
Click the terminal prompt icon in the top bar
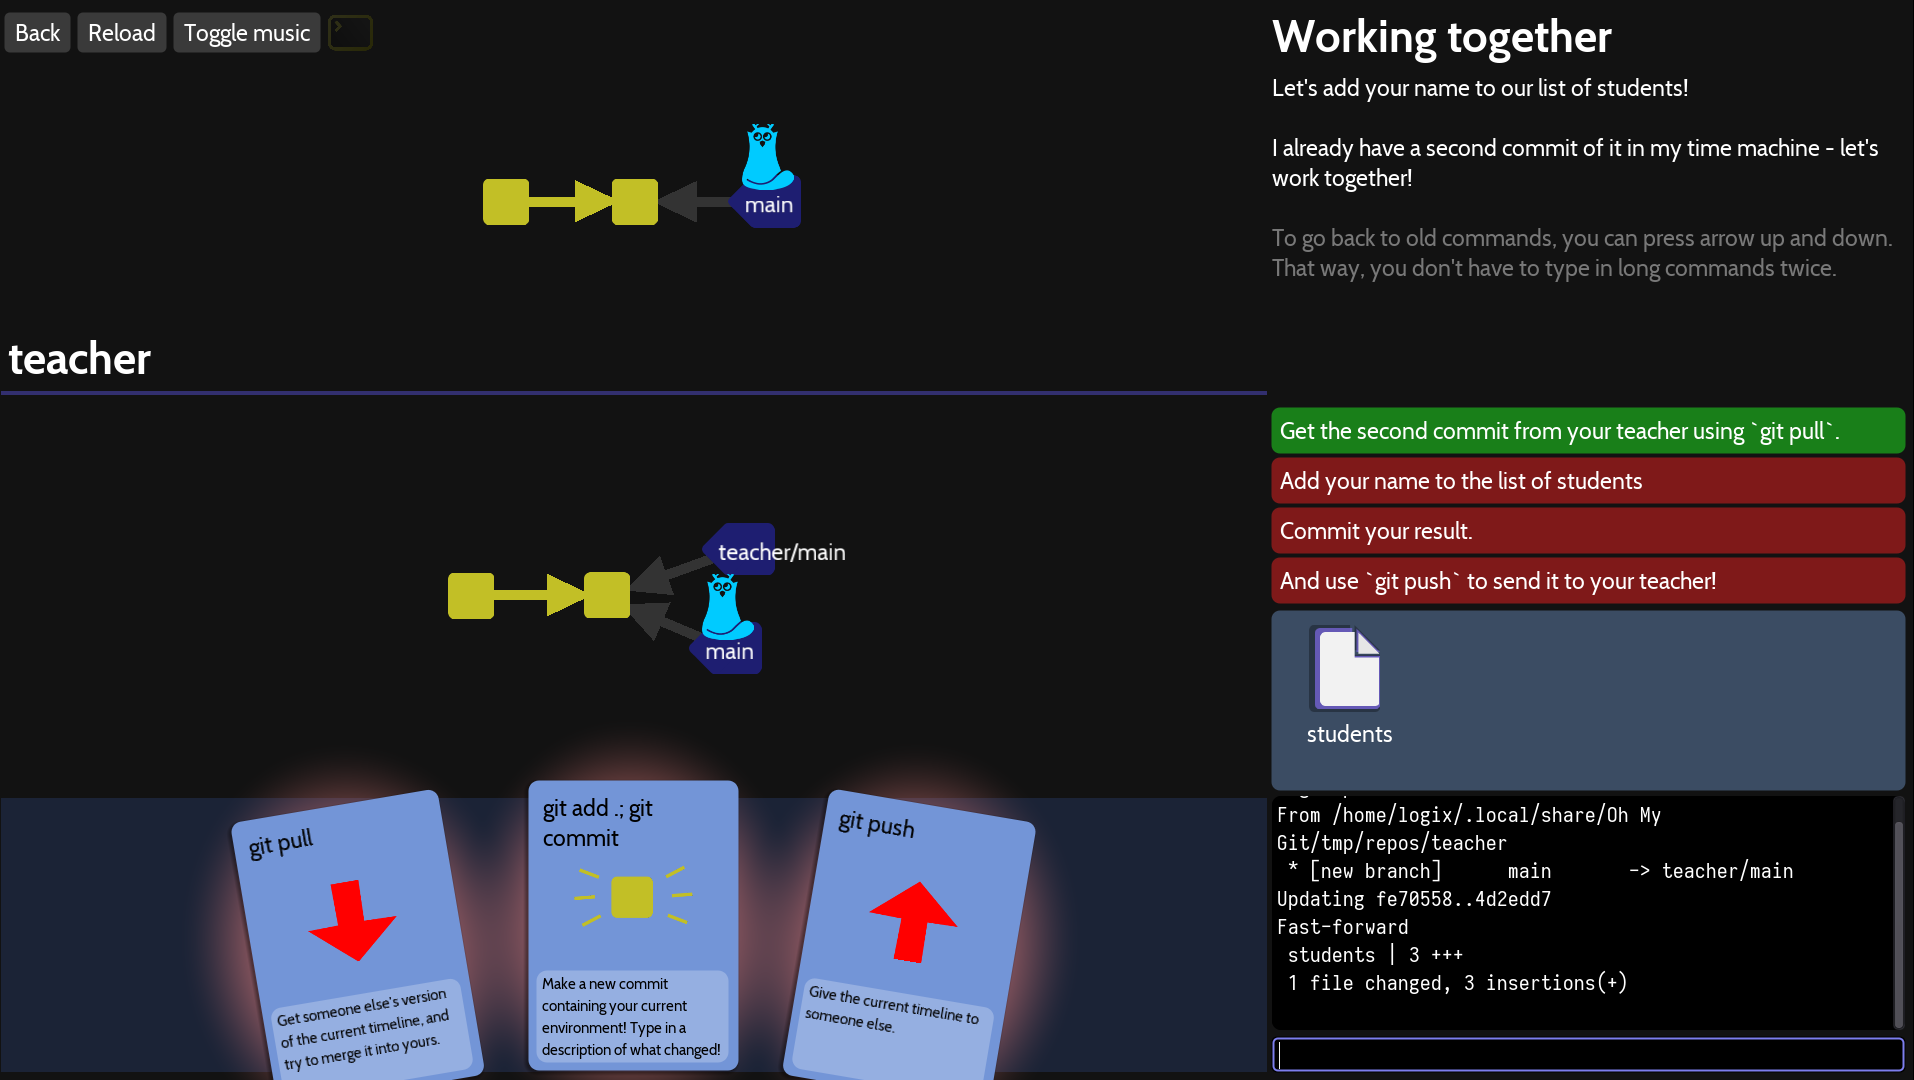click(350, 32)
